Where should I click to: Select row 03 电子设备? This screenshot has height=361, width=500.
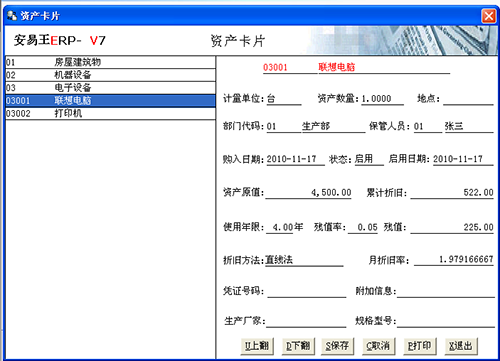pyautogui.click(x=110, y=88)
